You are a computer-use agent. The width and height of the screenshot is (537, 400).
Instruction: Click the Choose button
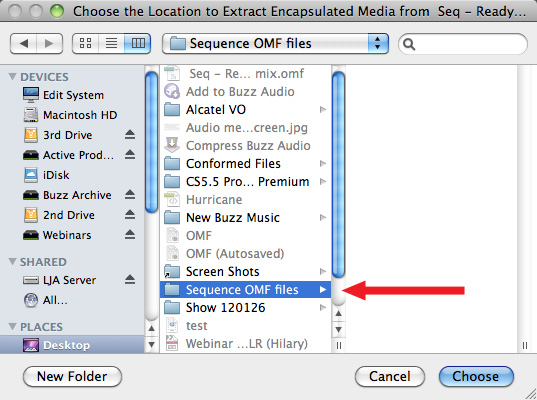tap(476, 376)
